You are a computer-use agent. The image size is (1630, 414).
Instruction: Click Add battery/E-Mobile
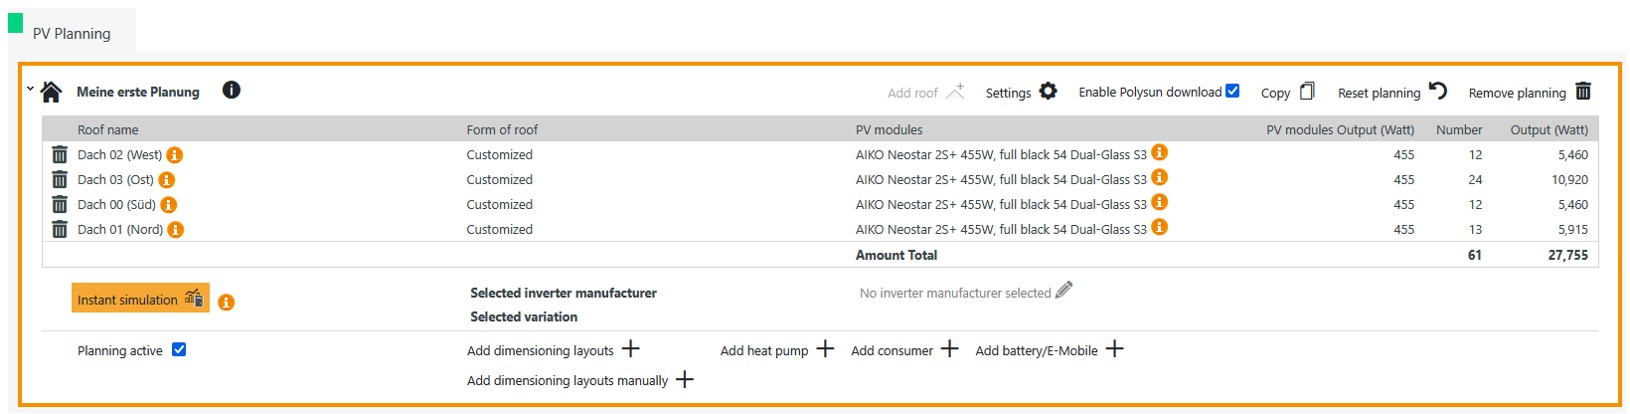pos(1114,349)
